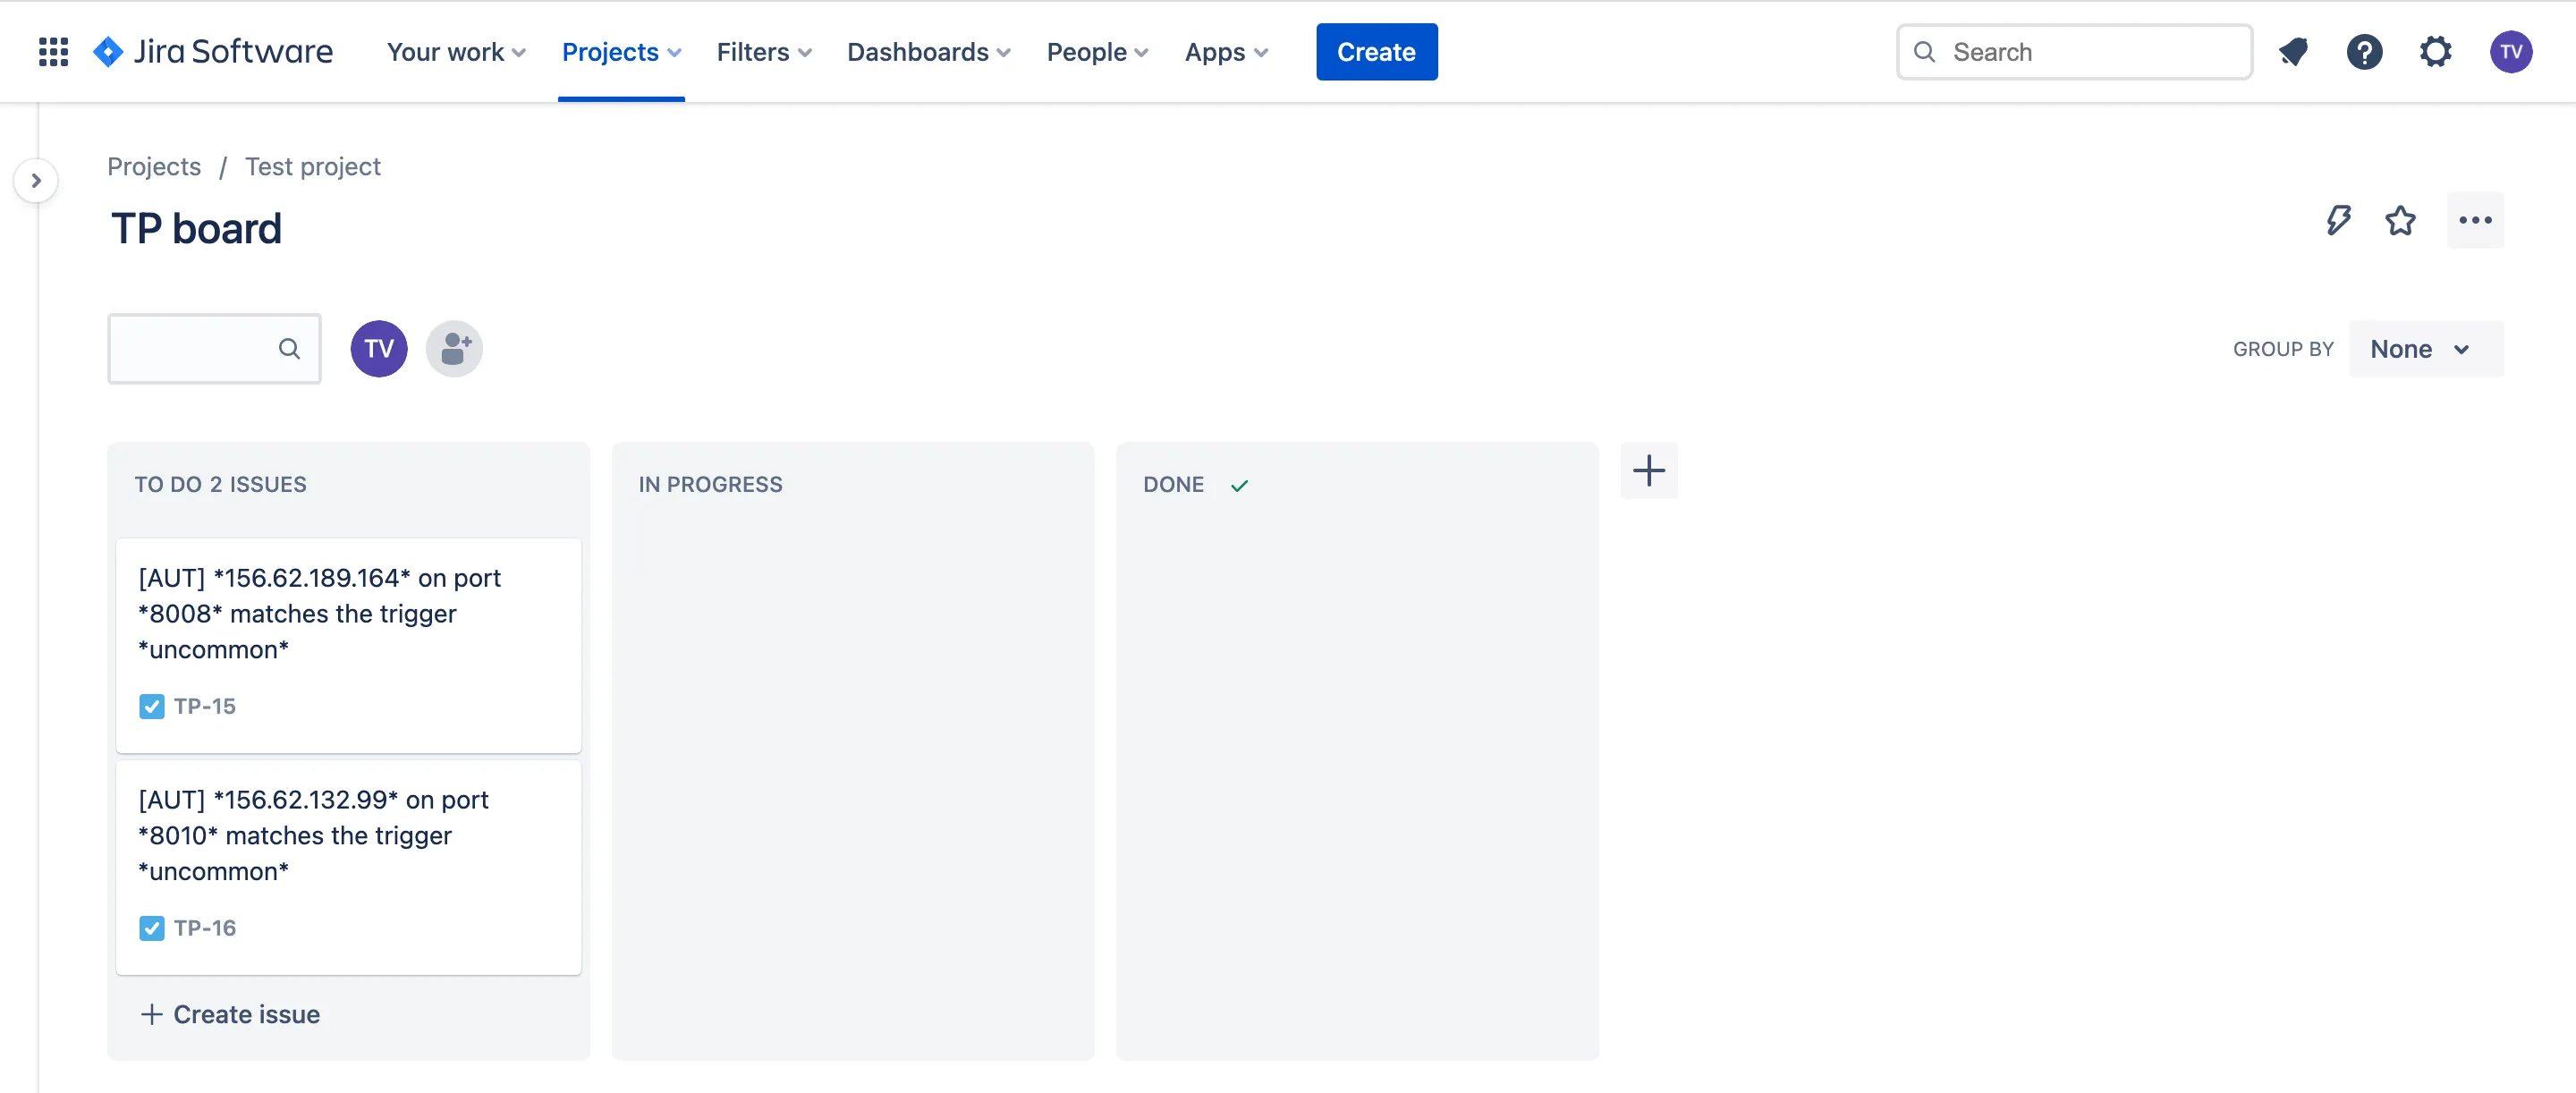Open Jira settings via the gear icon
This screenshot has height=1093, width=2576.
pyautogui.click(x=2435, y=51)
